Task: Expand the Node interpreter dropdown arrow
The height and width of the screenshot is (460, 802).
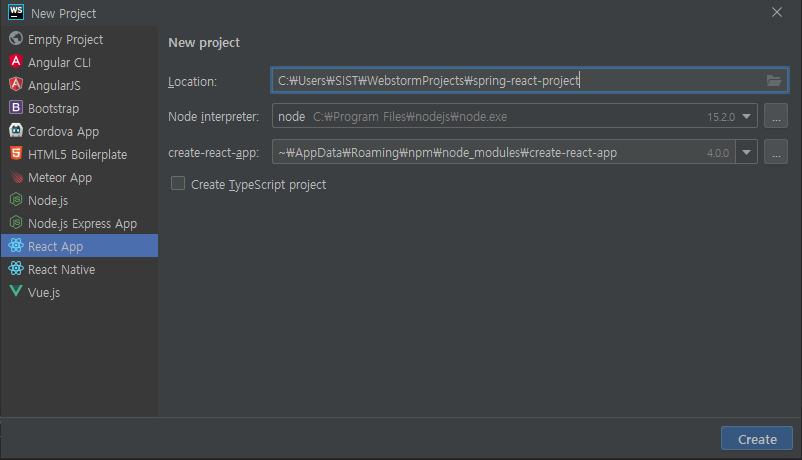Action: click(747, 116)
